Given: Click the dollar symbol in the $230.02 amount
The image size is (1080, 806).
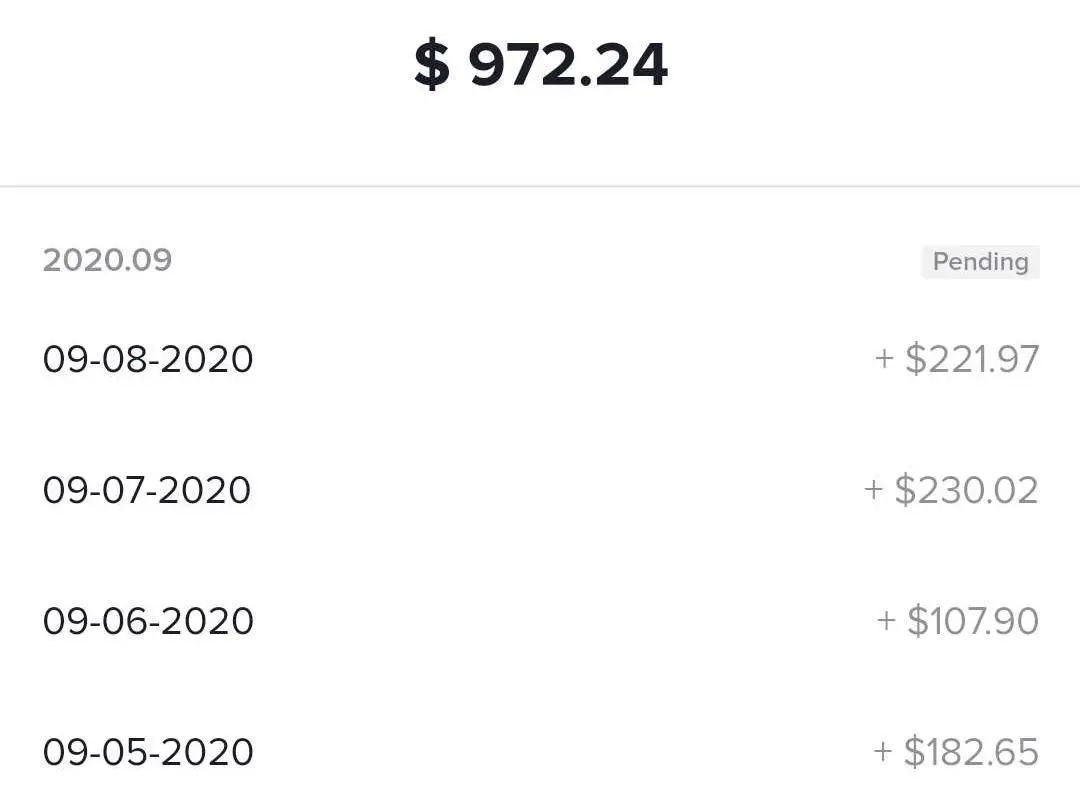Looking at the screenshot, I should pyautogui.click(x=905, y=490).
